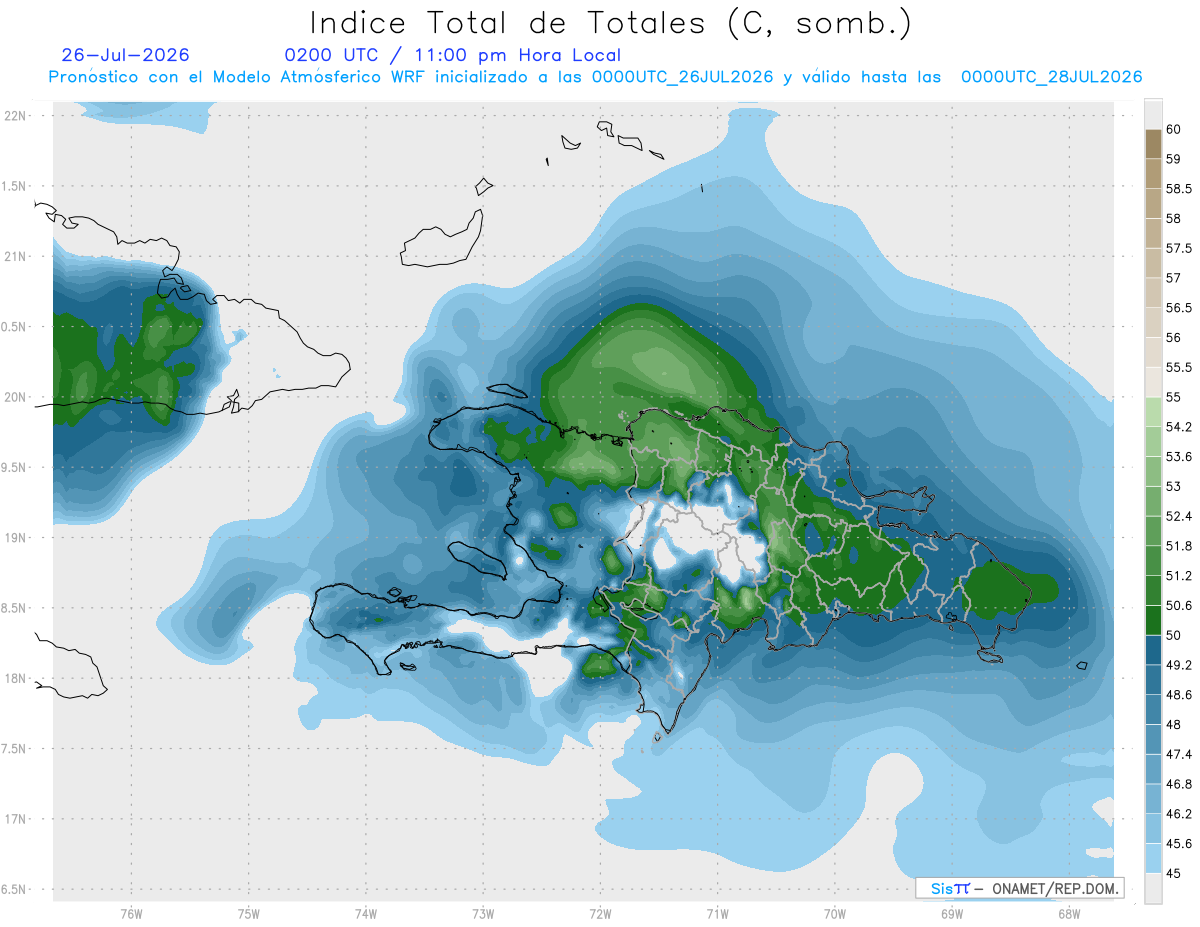Viewport: 1200px width, 927px height.
Task: Click the 71W longitude label
Action: (717, 913)
